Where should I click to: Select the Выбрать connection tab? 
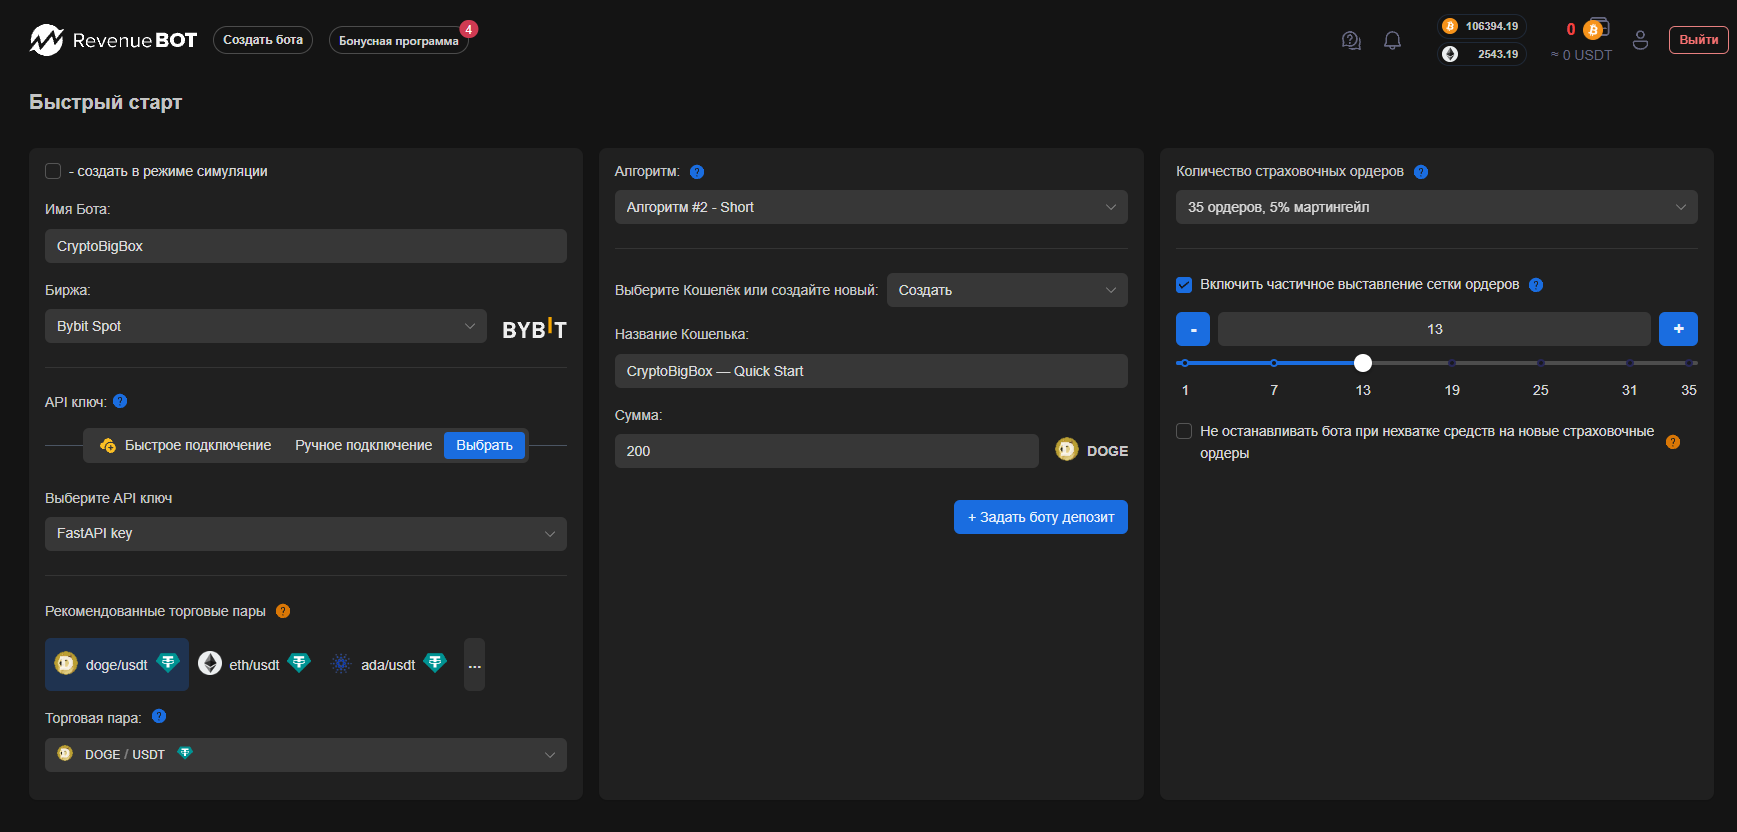484,445
